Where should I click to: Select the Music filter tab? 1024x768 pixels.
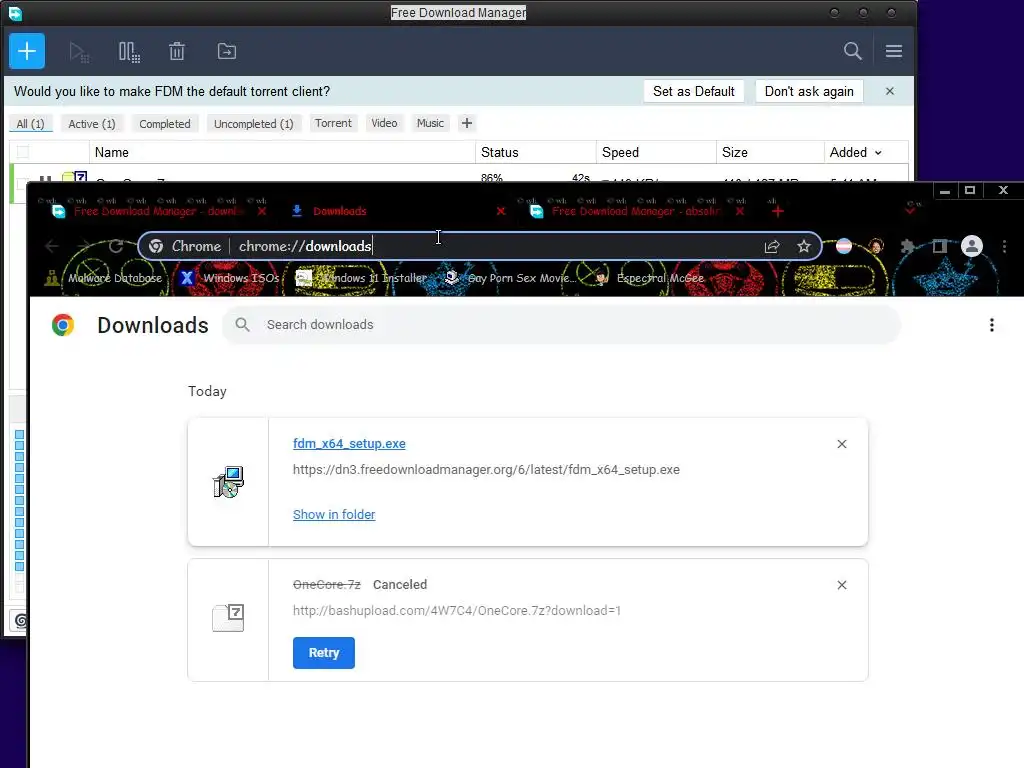click(x=430, y=123)
